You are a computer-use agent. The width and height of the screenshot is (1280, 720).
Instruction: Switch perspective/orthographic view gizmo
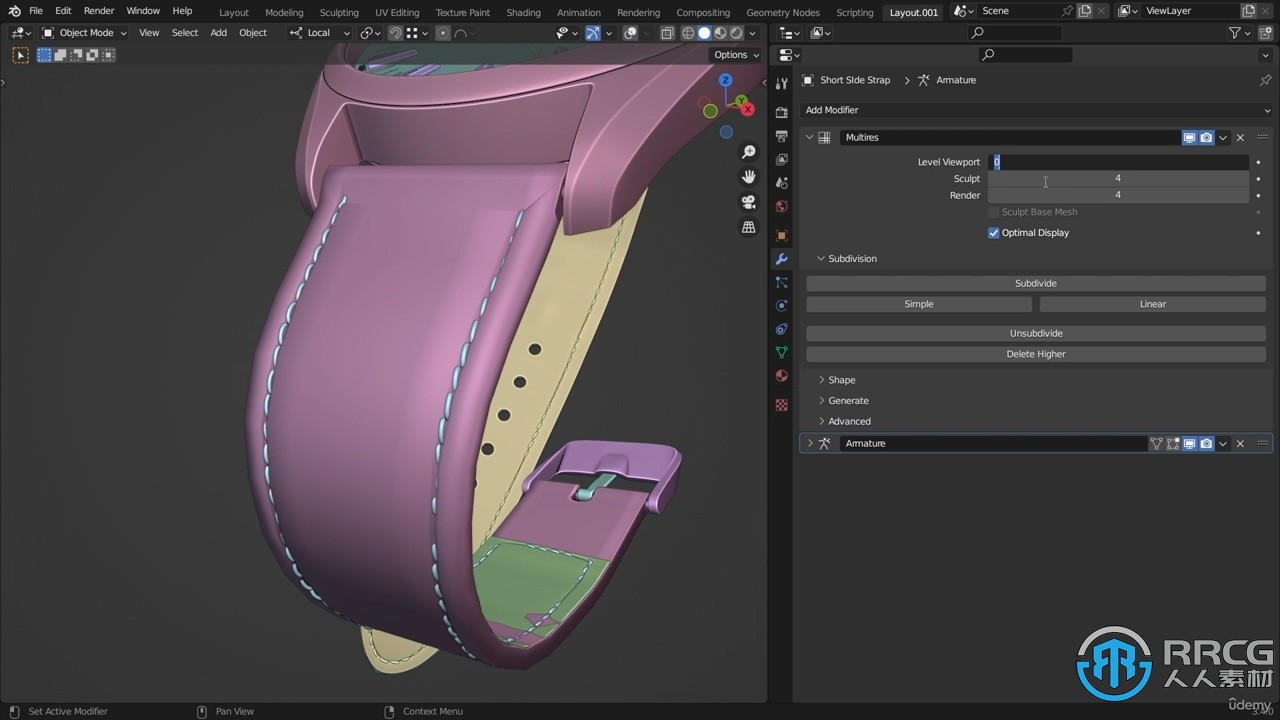pyautogui.click(x=748, y=227)
